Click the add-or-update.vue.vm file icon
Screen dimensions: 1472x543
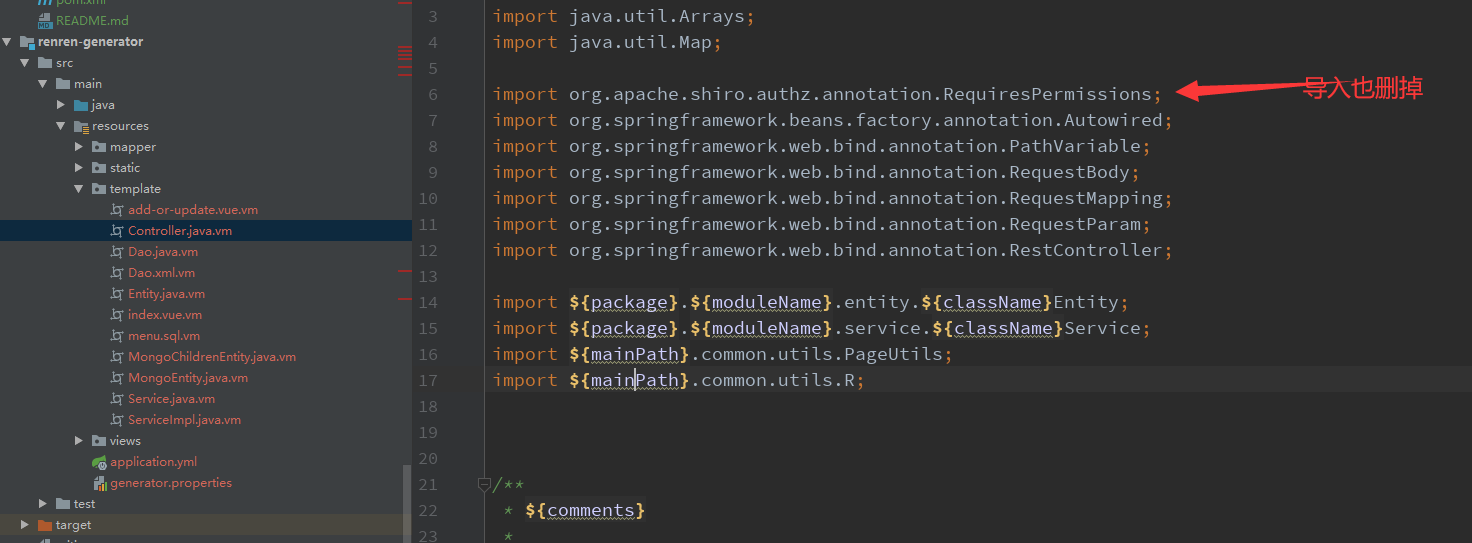click(x=117, y=210)
